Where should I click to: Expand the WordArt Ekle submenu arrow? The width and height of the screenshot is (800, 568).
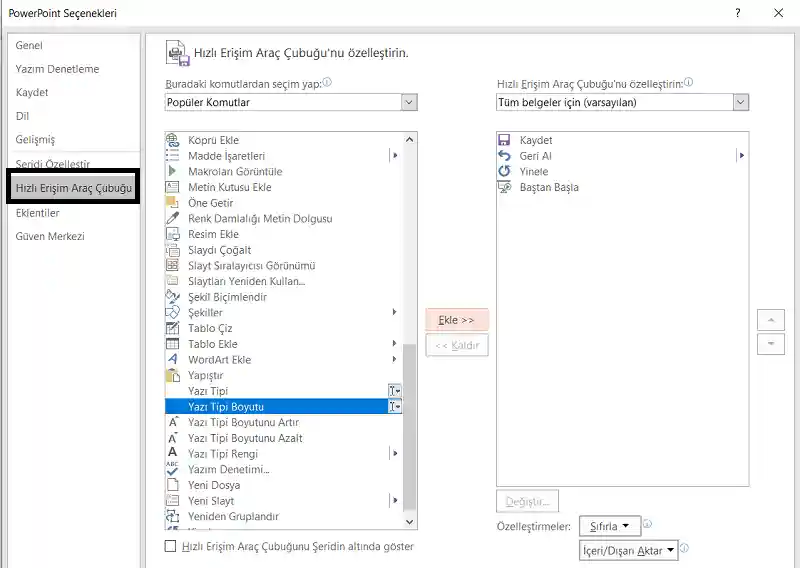pos(394,359)
